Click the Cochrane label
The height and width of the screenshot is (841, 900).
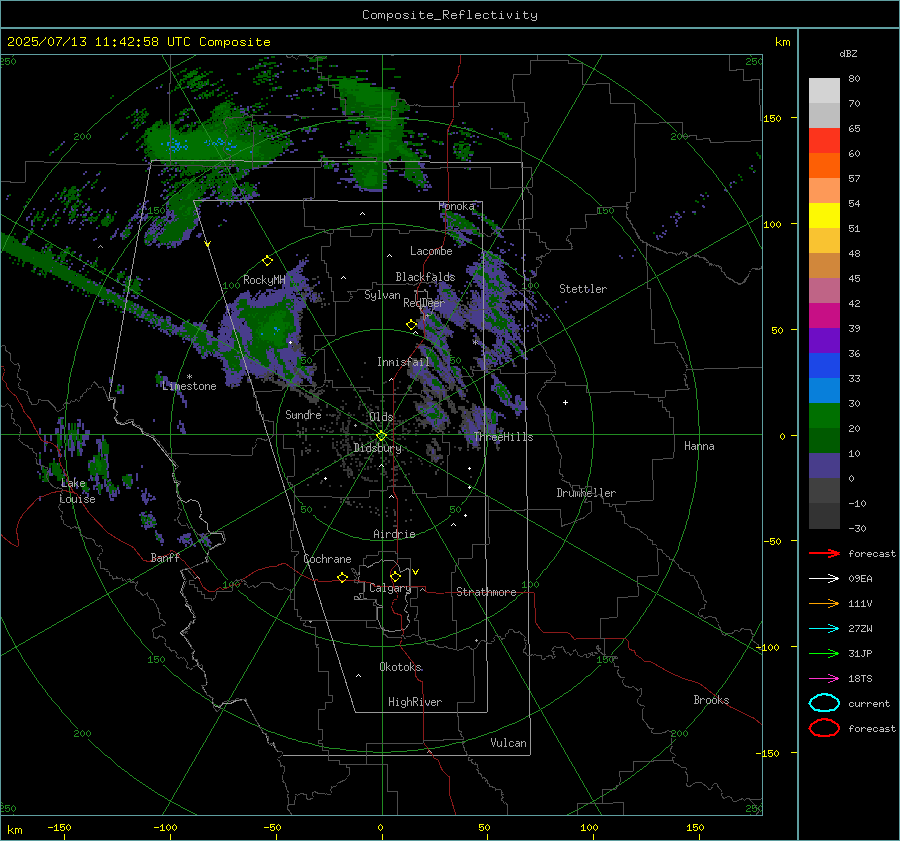(x=327, y=559)
